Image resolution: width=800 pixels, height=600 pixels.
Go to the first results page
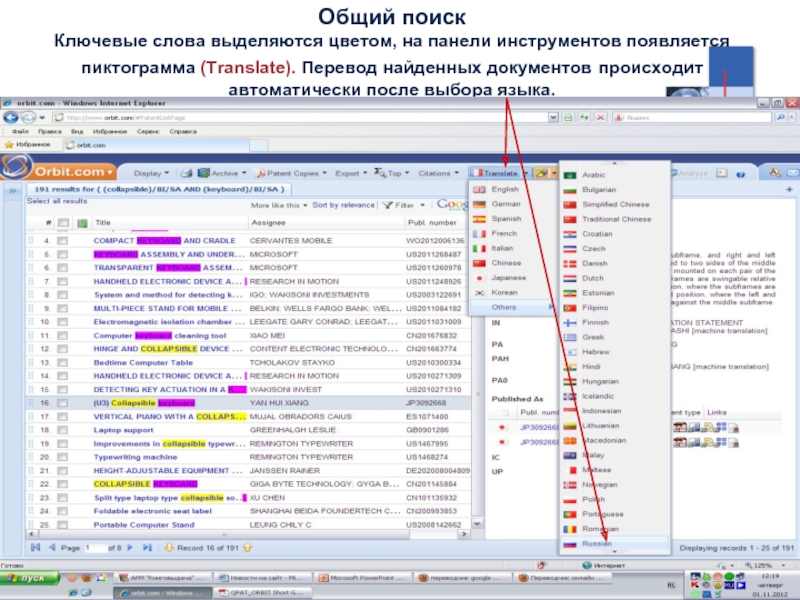coord(36,548)
